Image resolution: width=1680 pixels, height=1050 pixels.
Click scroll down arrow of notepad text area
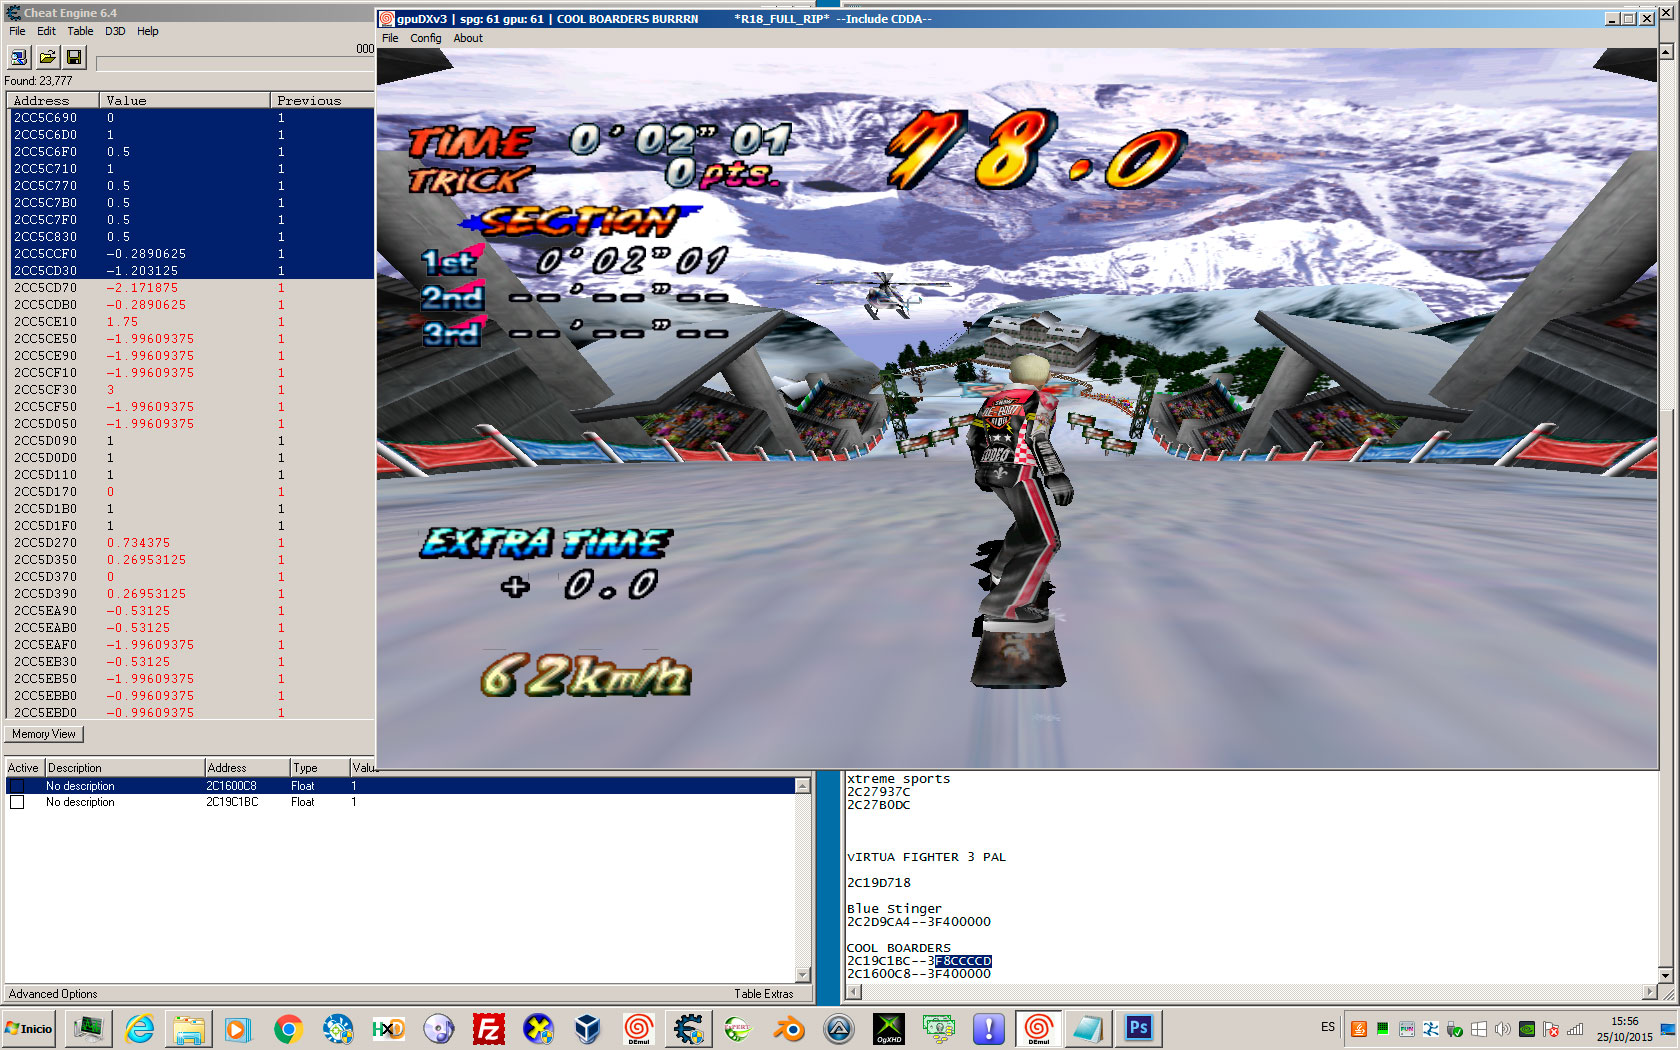pos(1665,975)
